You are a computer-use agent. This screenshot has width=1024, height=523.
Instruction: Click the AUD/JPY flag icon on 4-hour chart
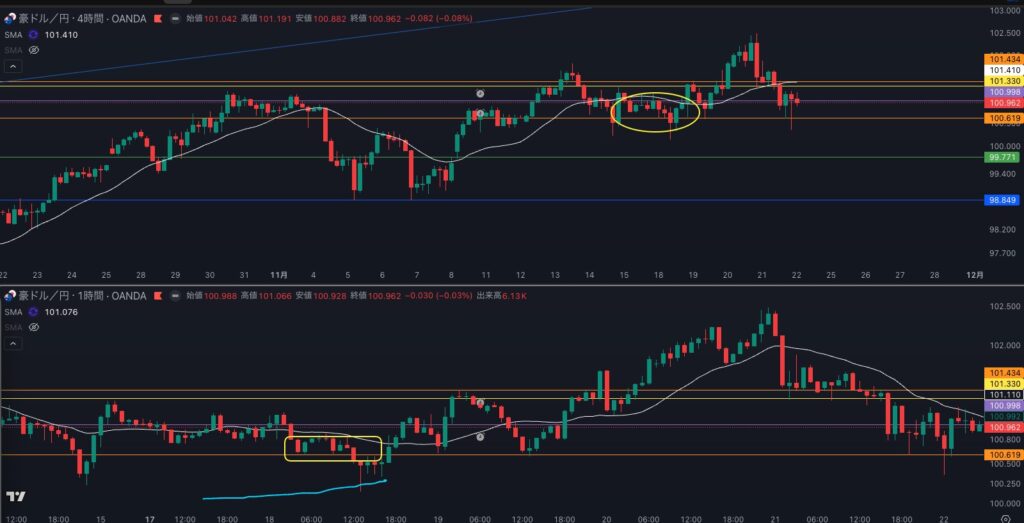pos(10,18)
